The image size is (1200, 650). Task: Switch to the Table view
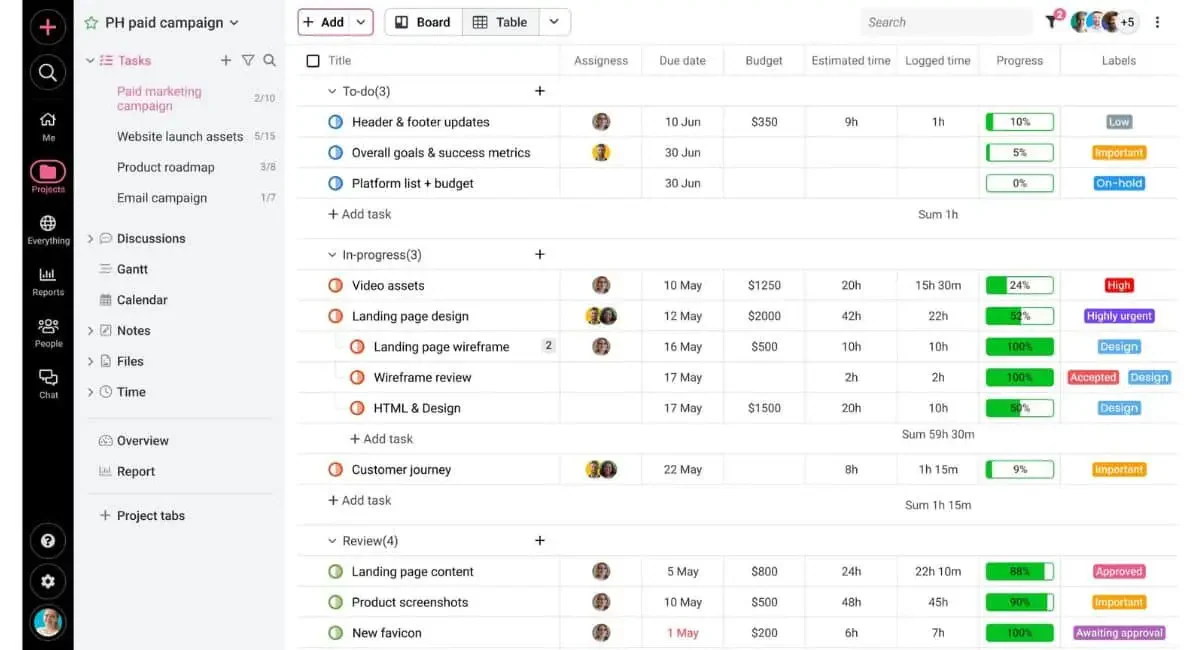pyautogui.click(x=500, y=22)
